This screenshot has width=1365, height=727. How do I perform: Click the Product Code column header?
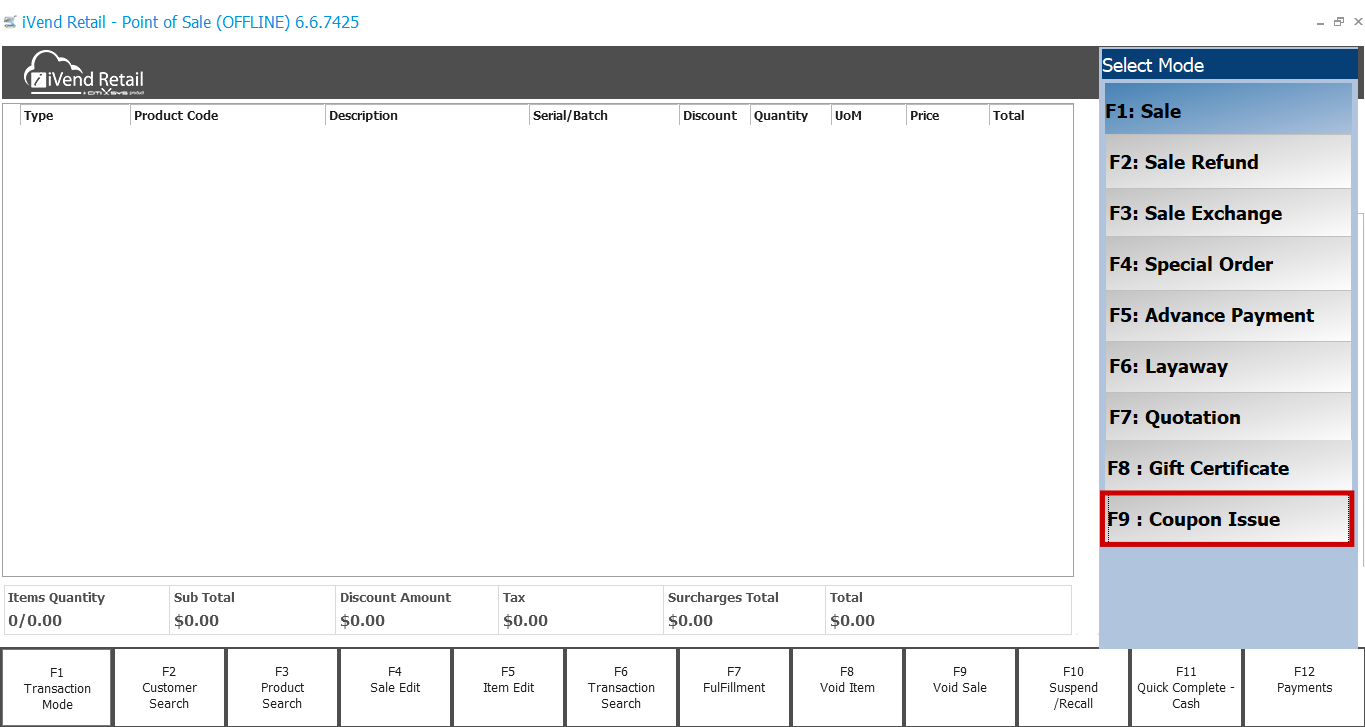(228, 116)
